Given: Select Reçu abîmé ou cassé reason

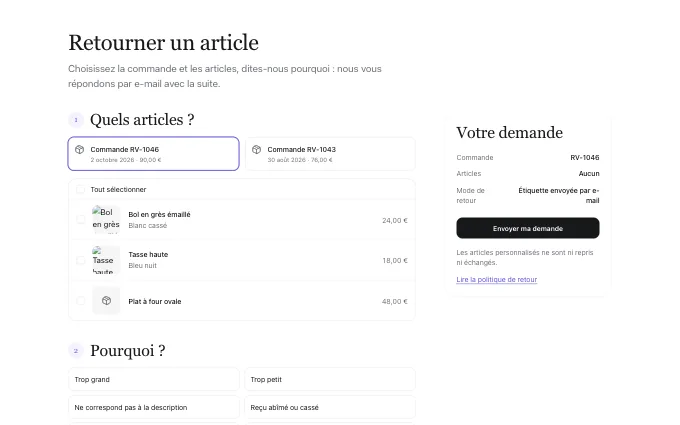Looking at the screenshot, I should 330,407.
